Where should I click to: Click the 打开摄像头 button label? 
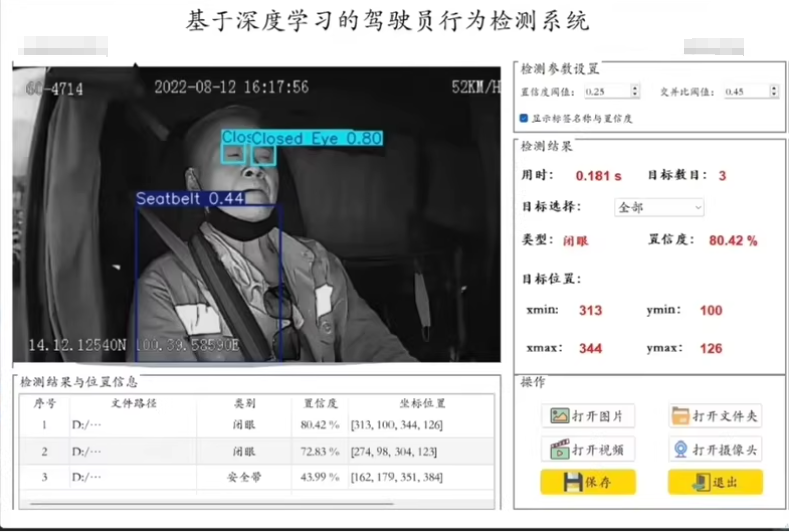pos(725,449)
